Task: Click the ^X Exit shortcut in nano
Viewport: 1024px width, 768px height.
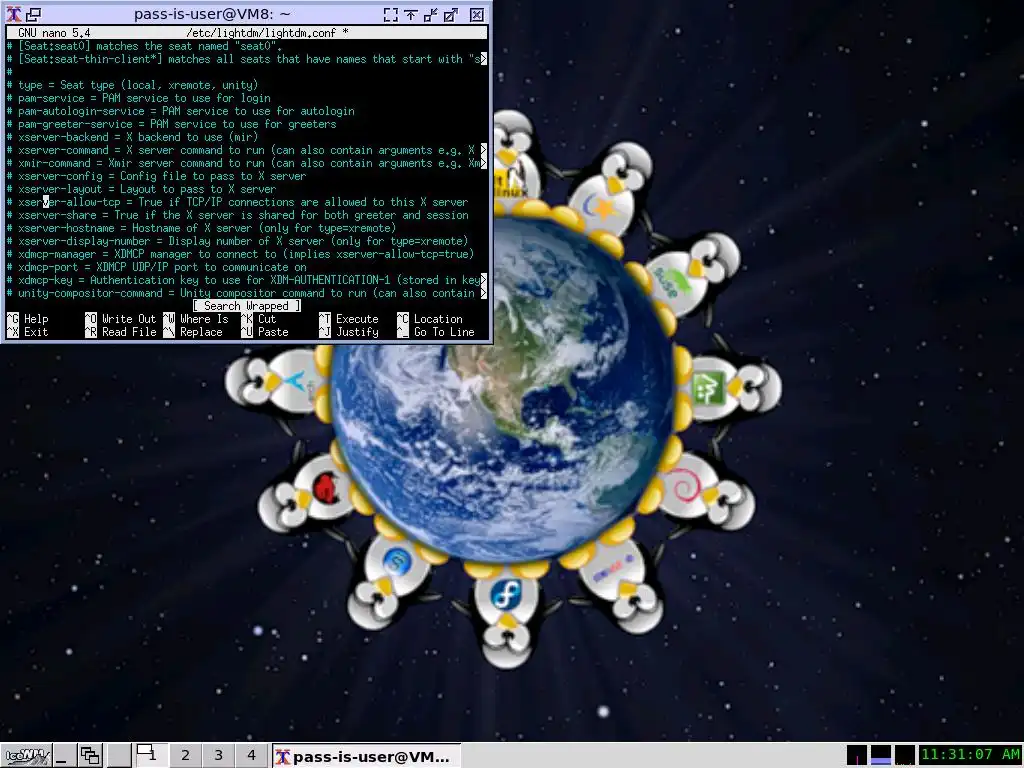Action: point(27,332)
